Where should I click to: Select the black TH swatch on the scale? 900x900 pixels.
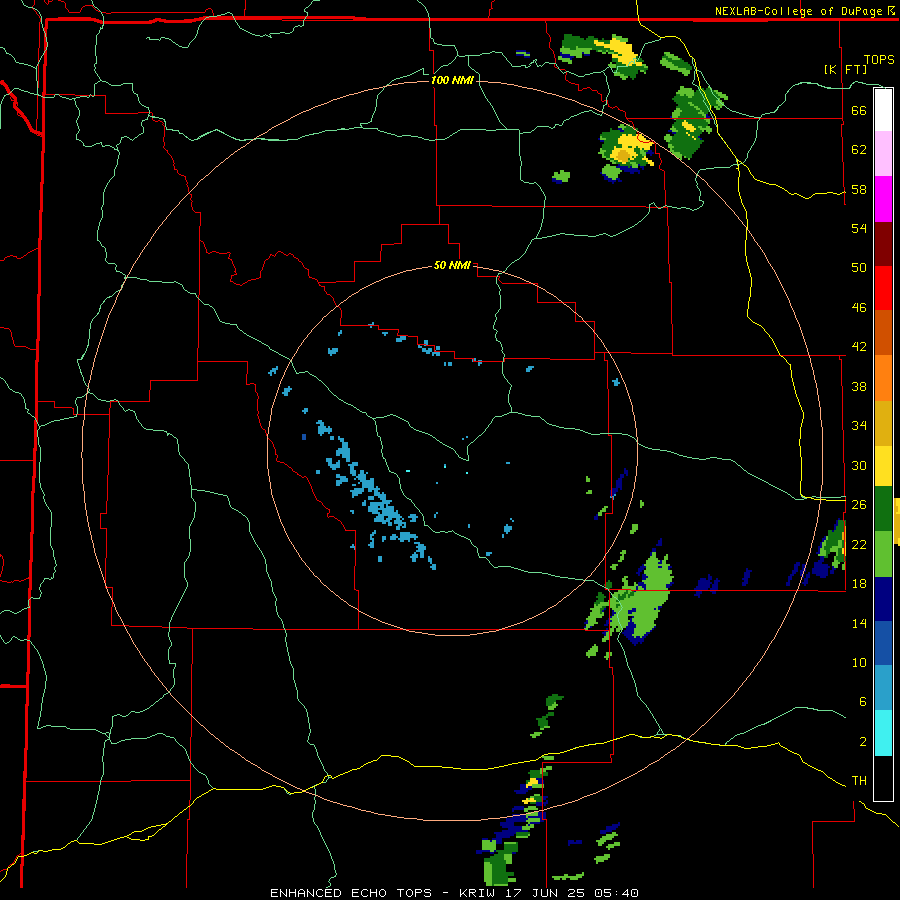click(x=883, y=778)
